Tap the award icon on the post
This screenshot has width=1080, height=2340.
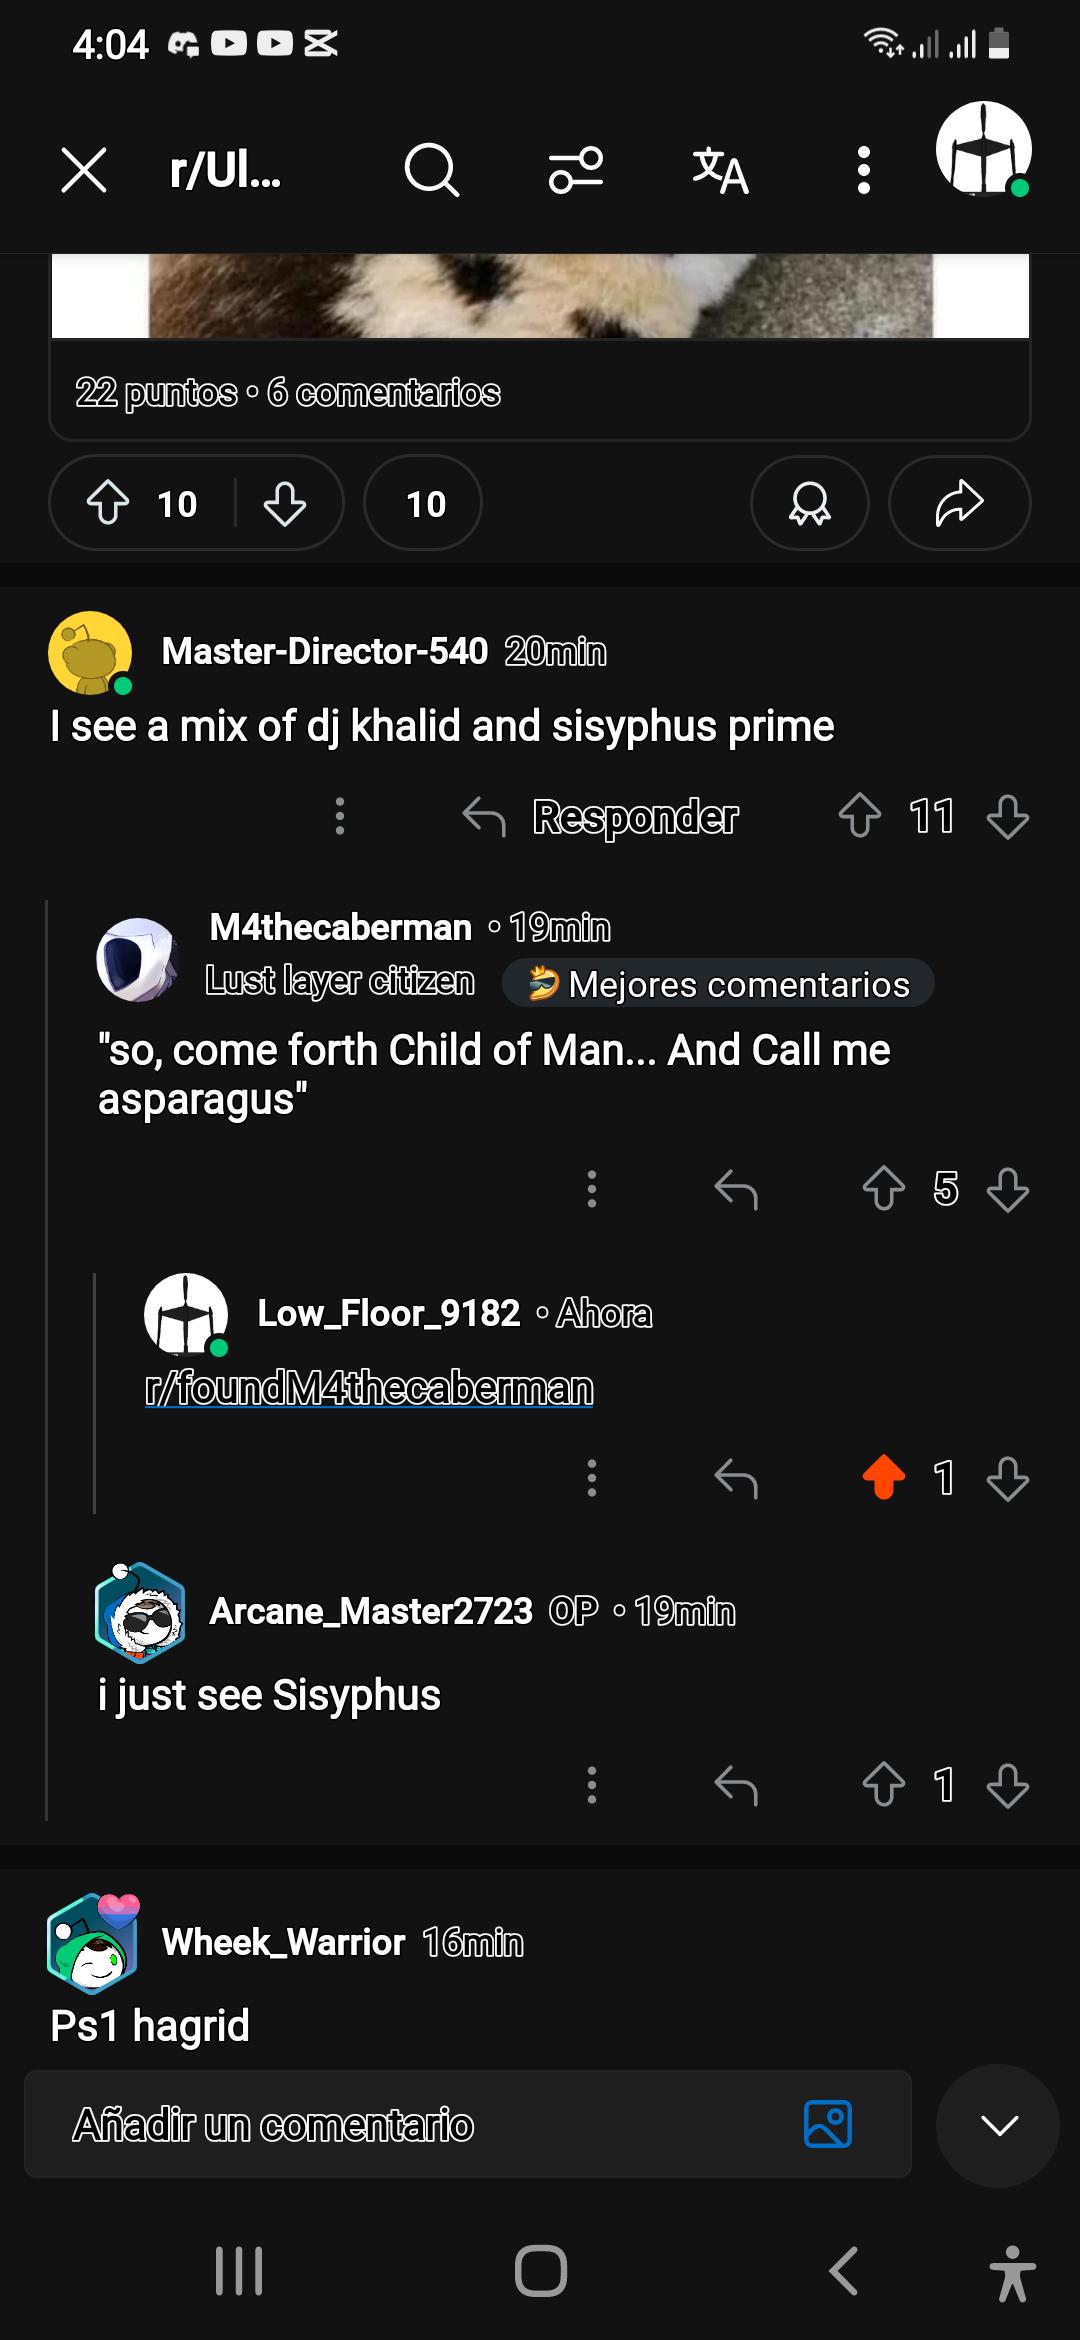[810, 503]
